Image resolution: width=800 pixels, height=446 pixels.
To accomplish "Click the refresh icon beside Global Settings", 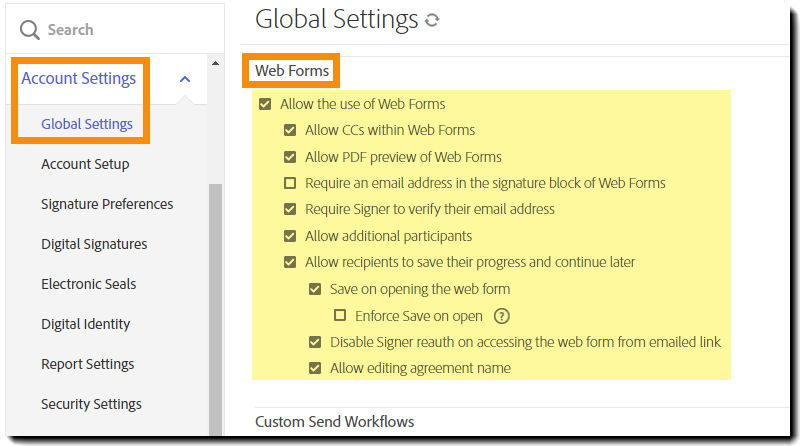I will (x=432, y=20).
